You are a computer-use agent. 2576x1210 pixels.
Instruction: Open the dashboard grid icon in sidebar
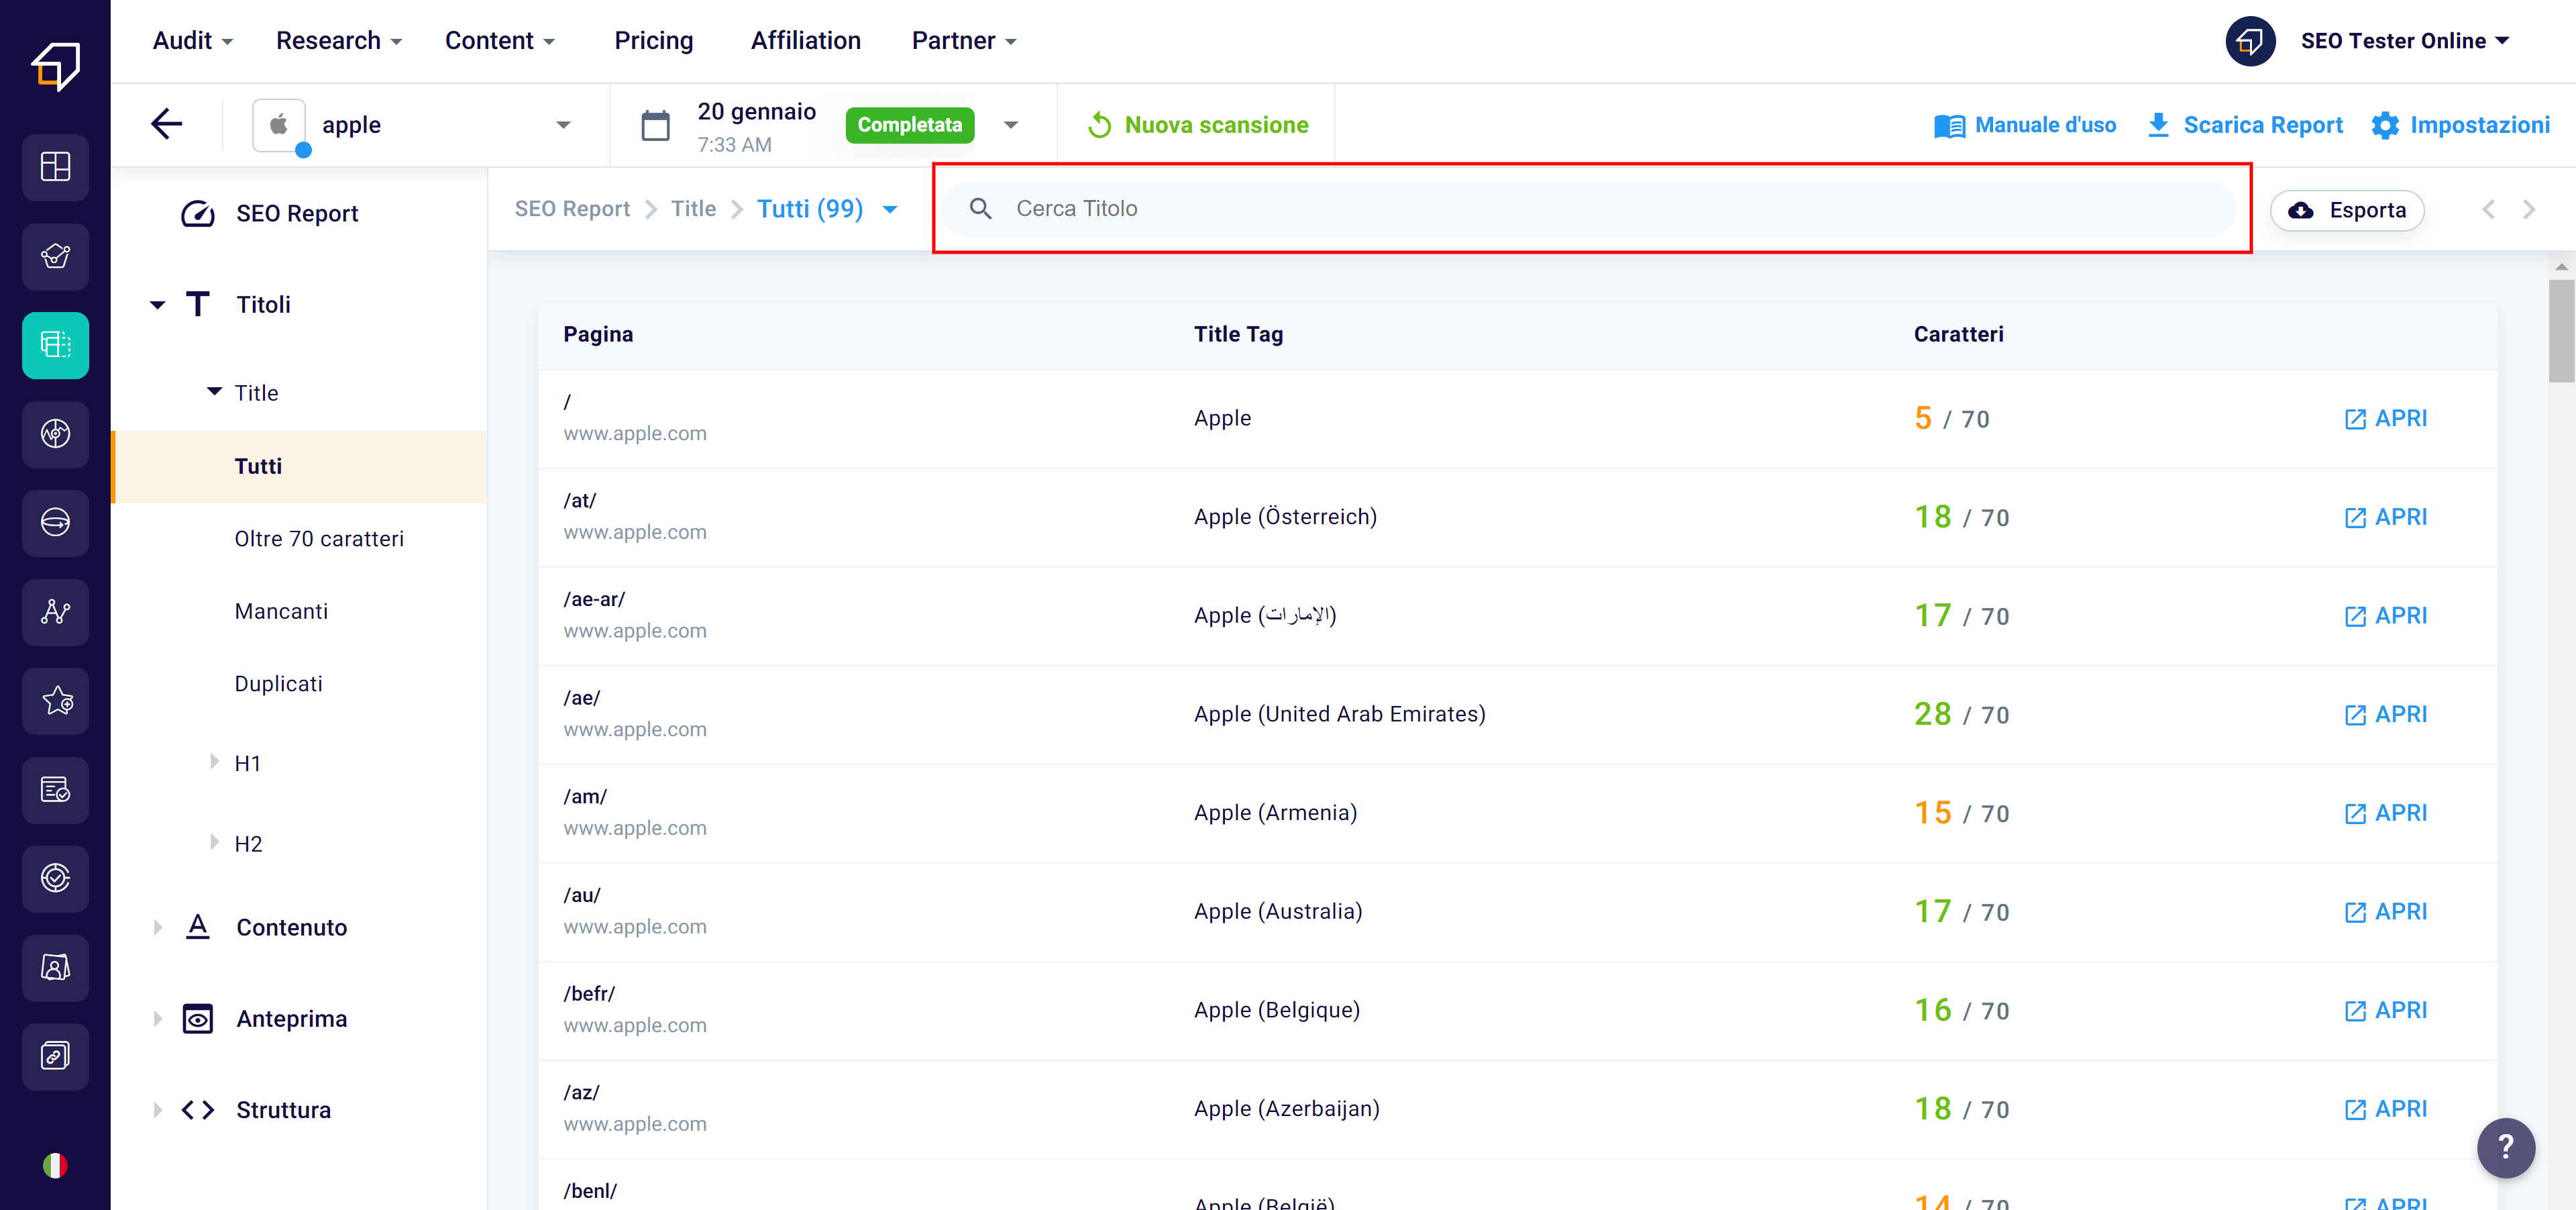pos(55,167)
